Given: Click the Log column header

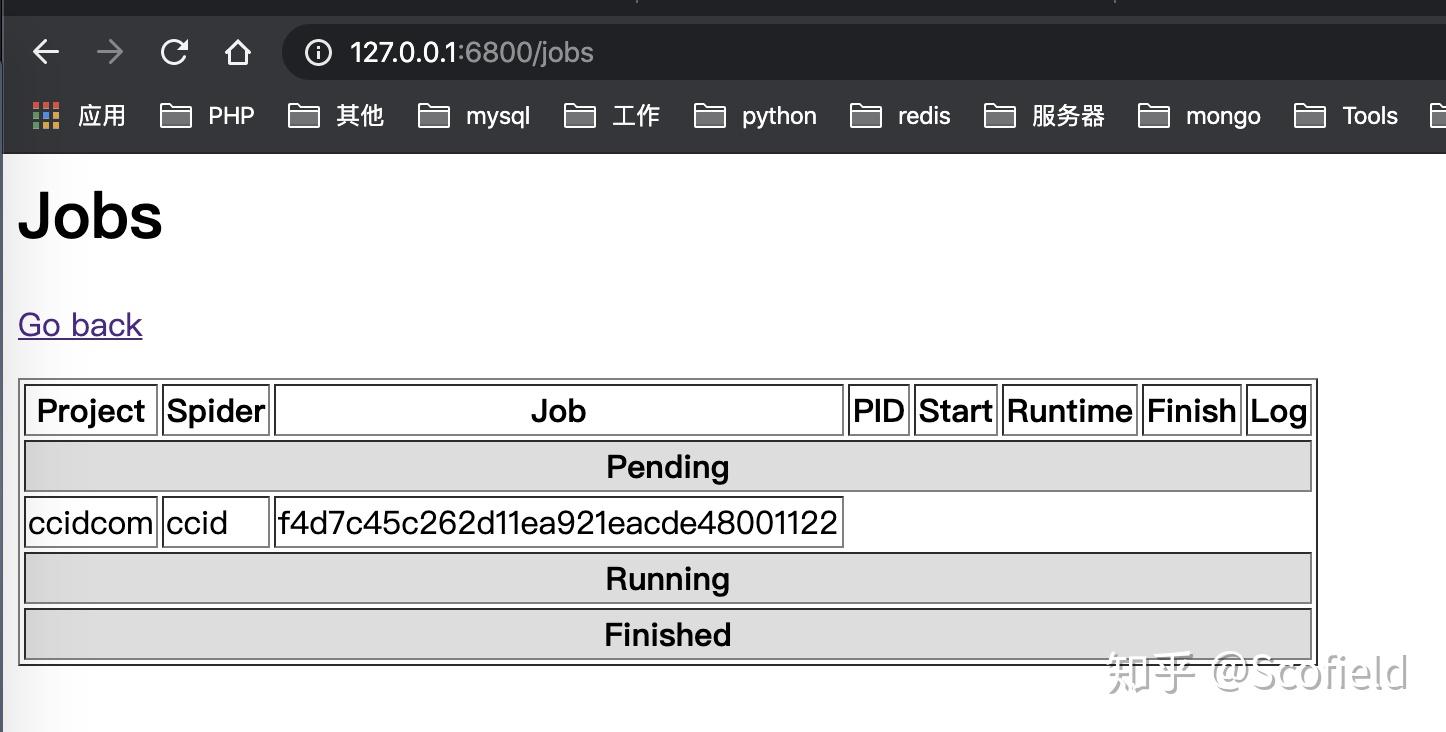Looking at the screenshot, I should click(1278, 411).
